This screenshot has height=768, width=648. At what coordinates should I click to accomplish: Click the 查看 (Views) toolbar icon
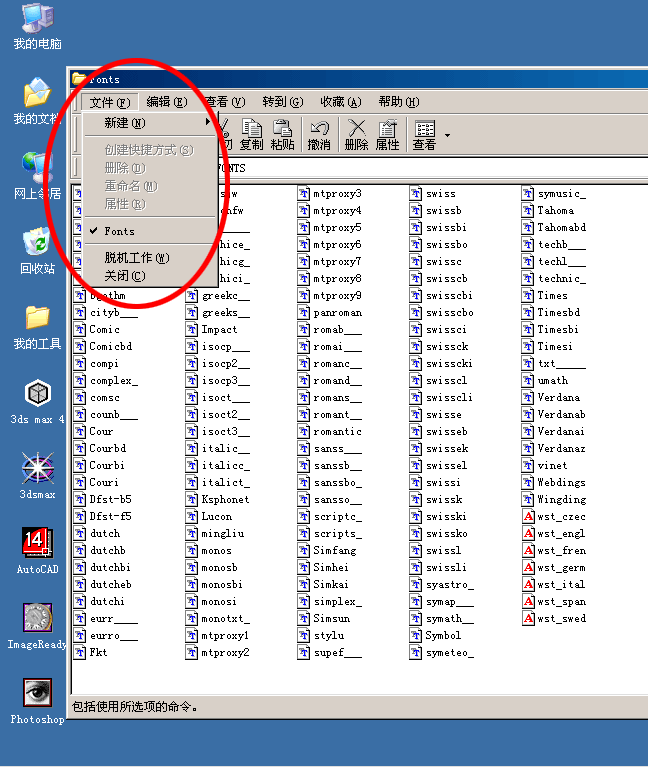[x=425, y=134]
